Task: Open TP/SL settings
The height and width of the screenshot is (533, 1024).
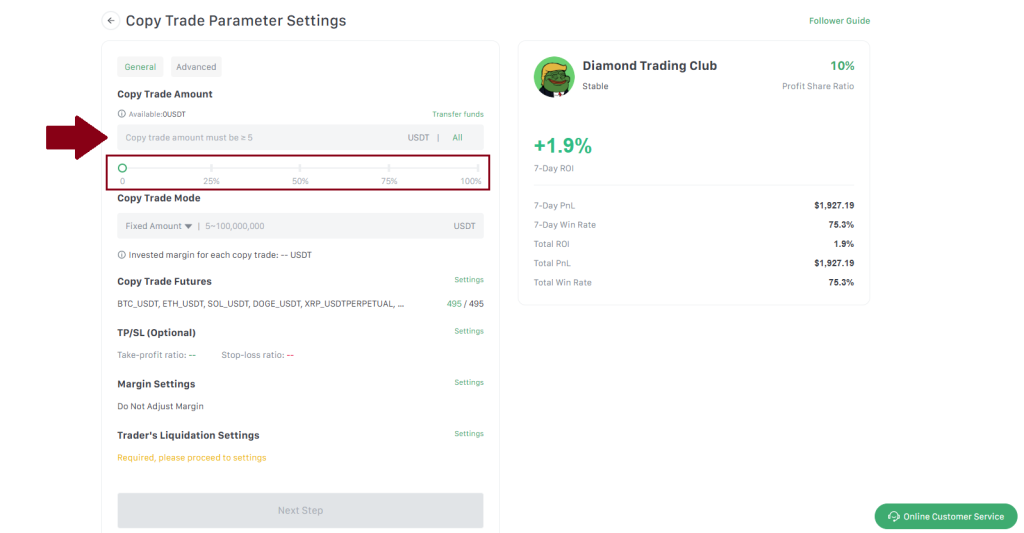Action: [468, 331]
